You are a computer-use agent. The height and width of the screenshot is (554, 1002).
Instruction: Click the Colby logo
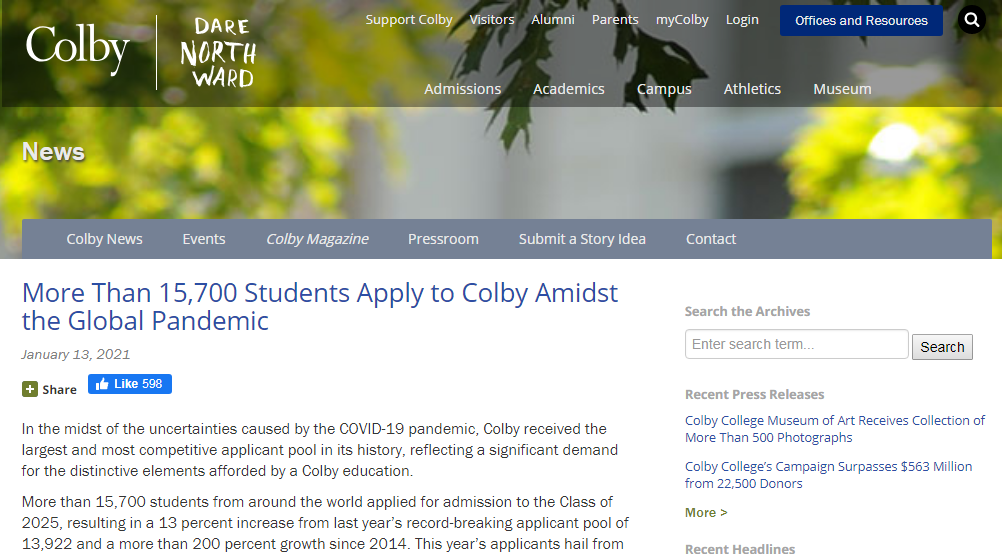78,49
